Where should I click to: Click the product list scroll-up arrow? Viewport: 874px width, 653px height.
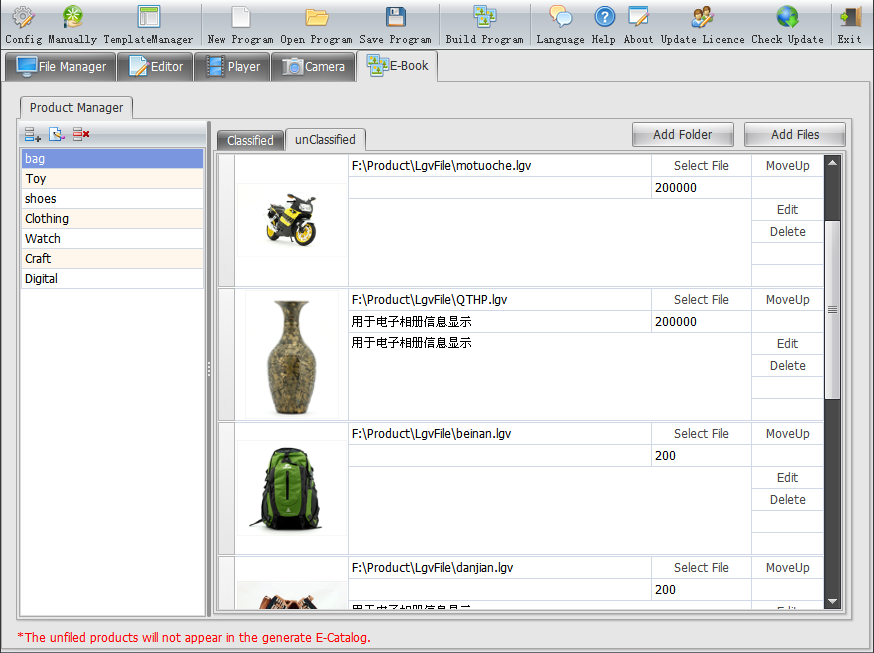click(x=832, y=163)
